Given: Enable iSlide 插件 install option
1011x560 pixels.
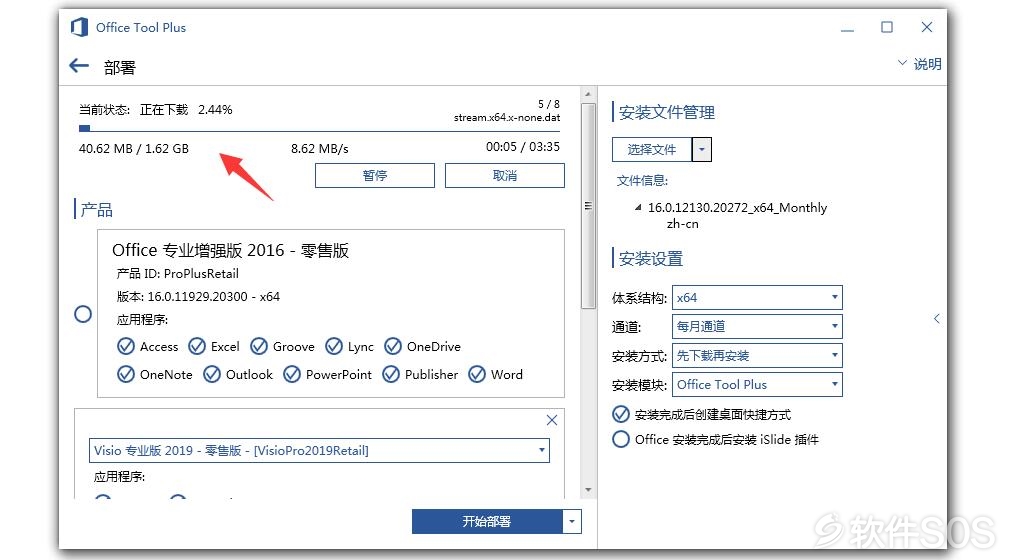Looking at the screenshot, I should point(620,439).
